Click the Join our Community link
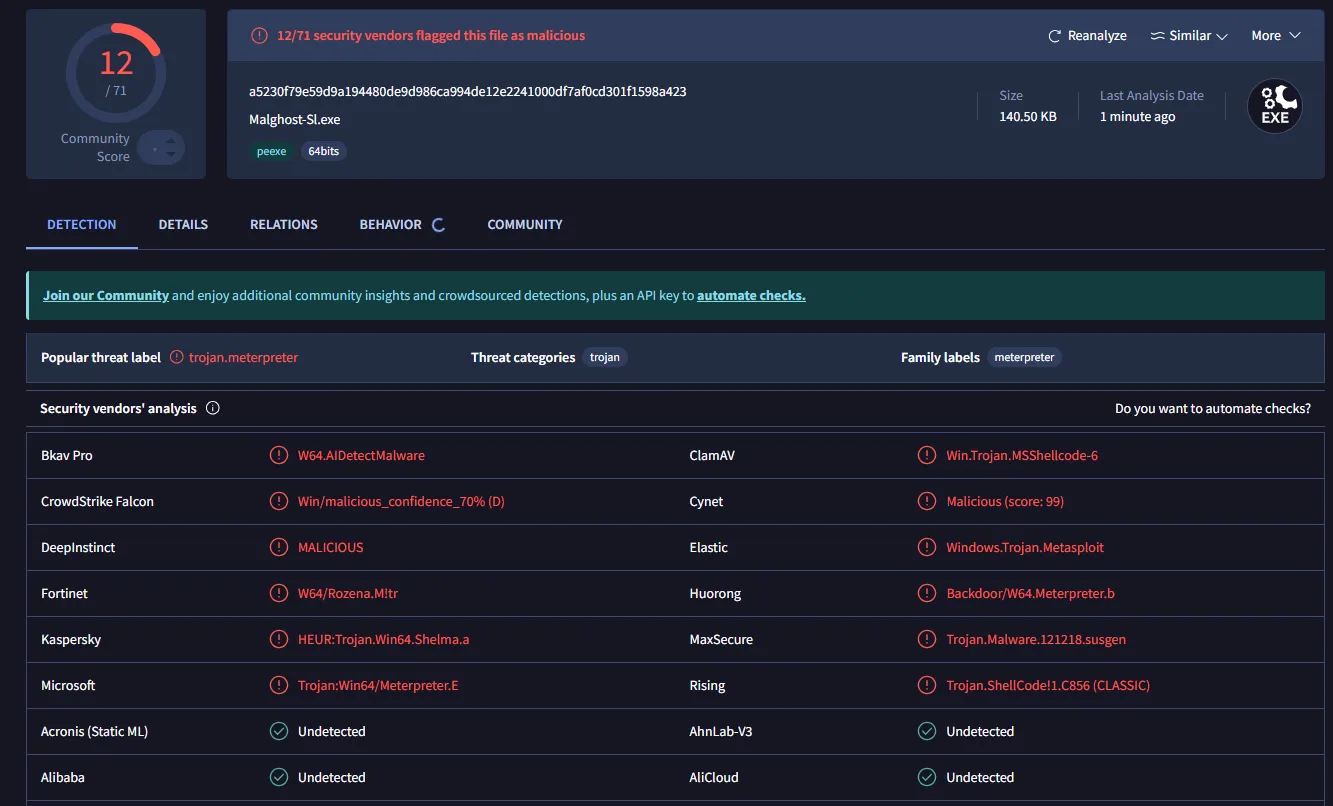Viewport: 1333px width, 806px height. coord(105,295)
